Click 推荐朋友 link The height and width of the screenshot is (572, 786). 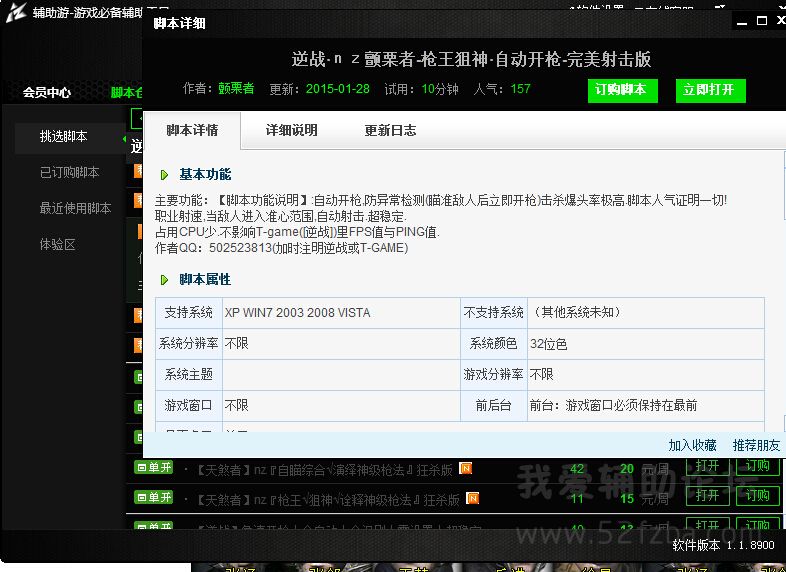756,445
